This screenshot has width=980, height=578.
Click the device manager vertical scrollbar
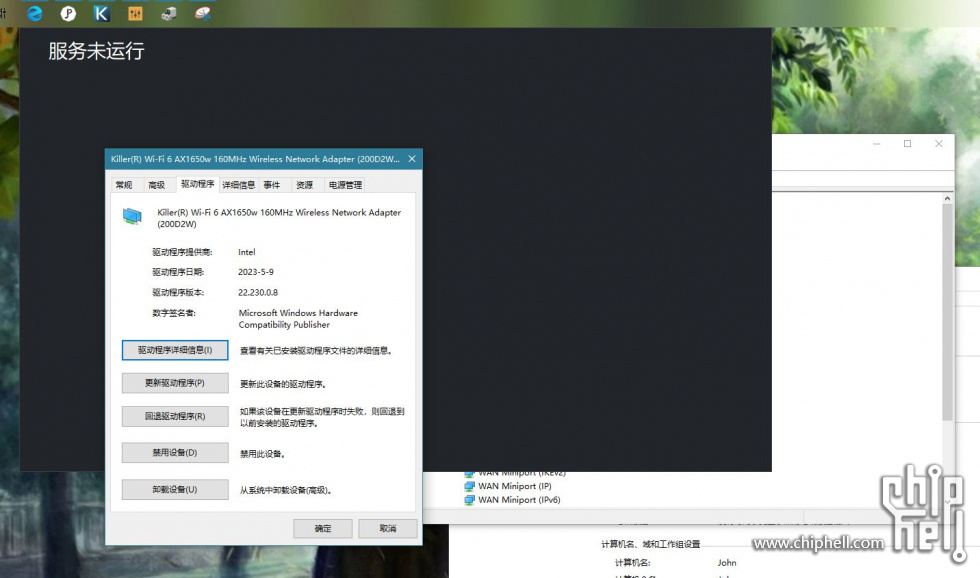click(948, 311)
